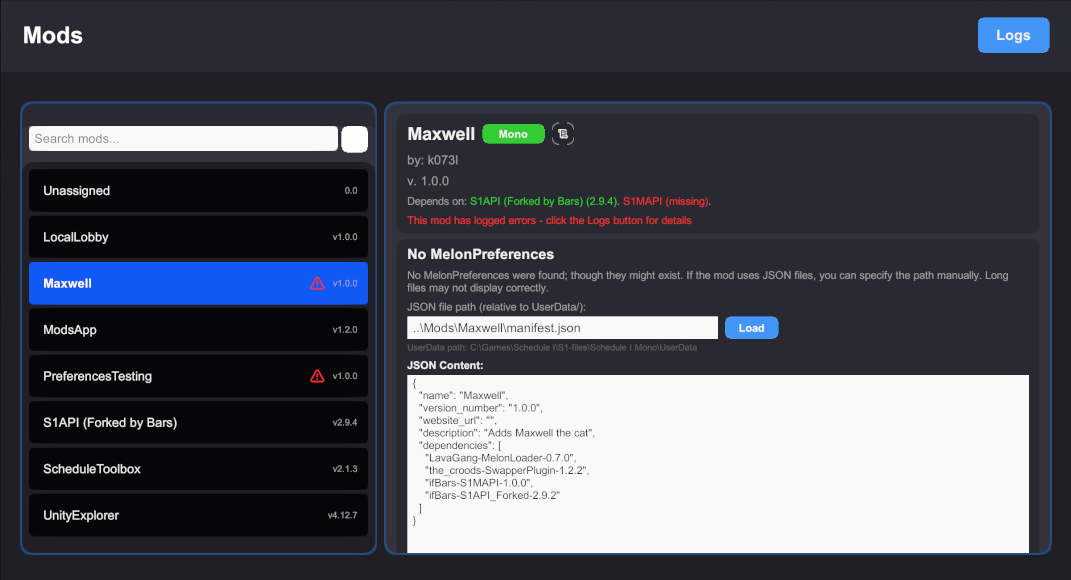Select ModsApp in the mod list
This screenshot has height=580, width=1071.
coord(197,329)
